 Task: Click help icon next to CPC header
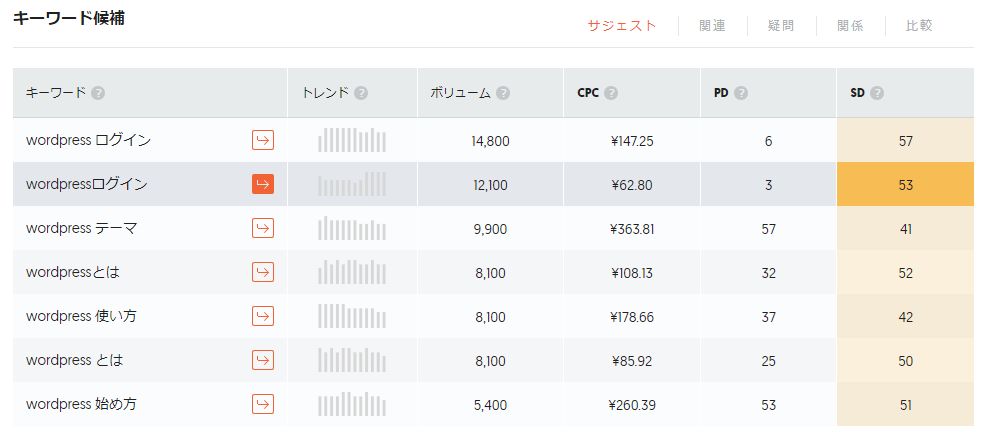tap(611, 93)
